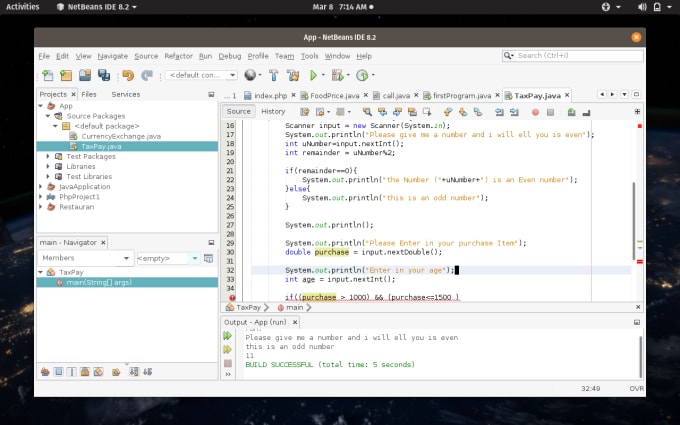Click the Redo toolbar icon
Screen dimensions: 680x425
point(147,75)
